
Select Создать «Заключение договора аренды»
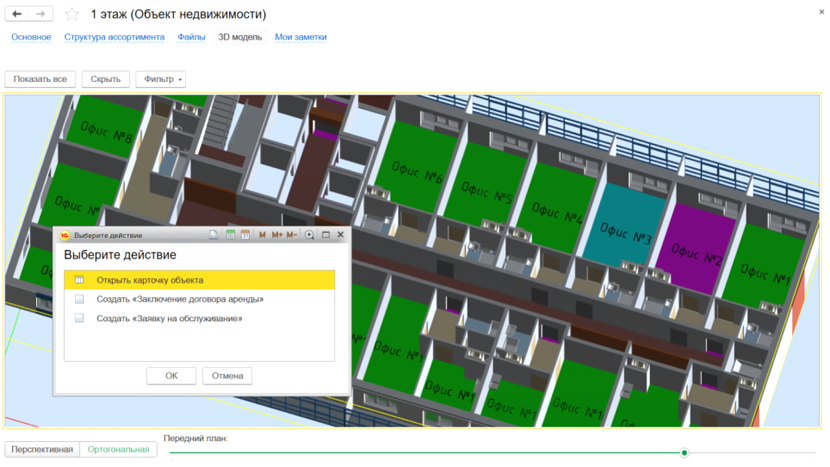click(200, 299)
